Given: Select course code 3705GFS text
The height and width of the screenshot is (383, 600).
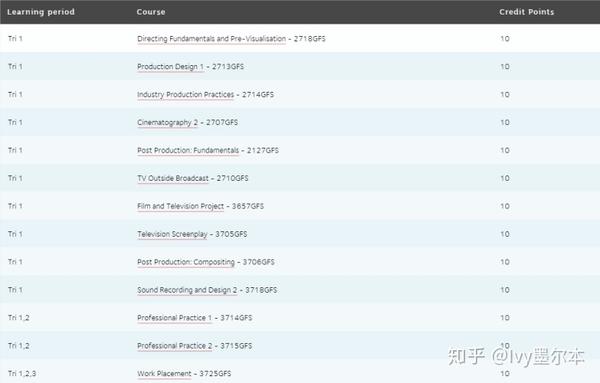Looking at the screenshot, I should (x=231, y=234).
